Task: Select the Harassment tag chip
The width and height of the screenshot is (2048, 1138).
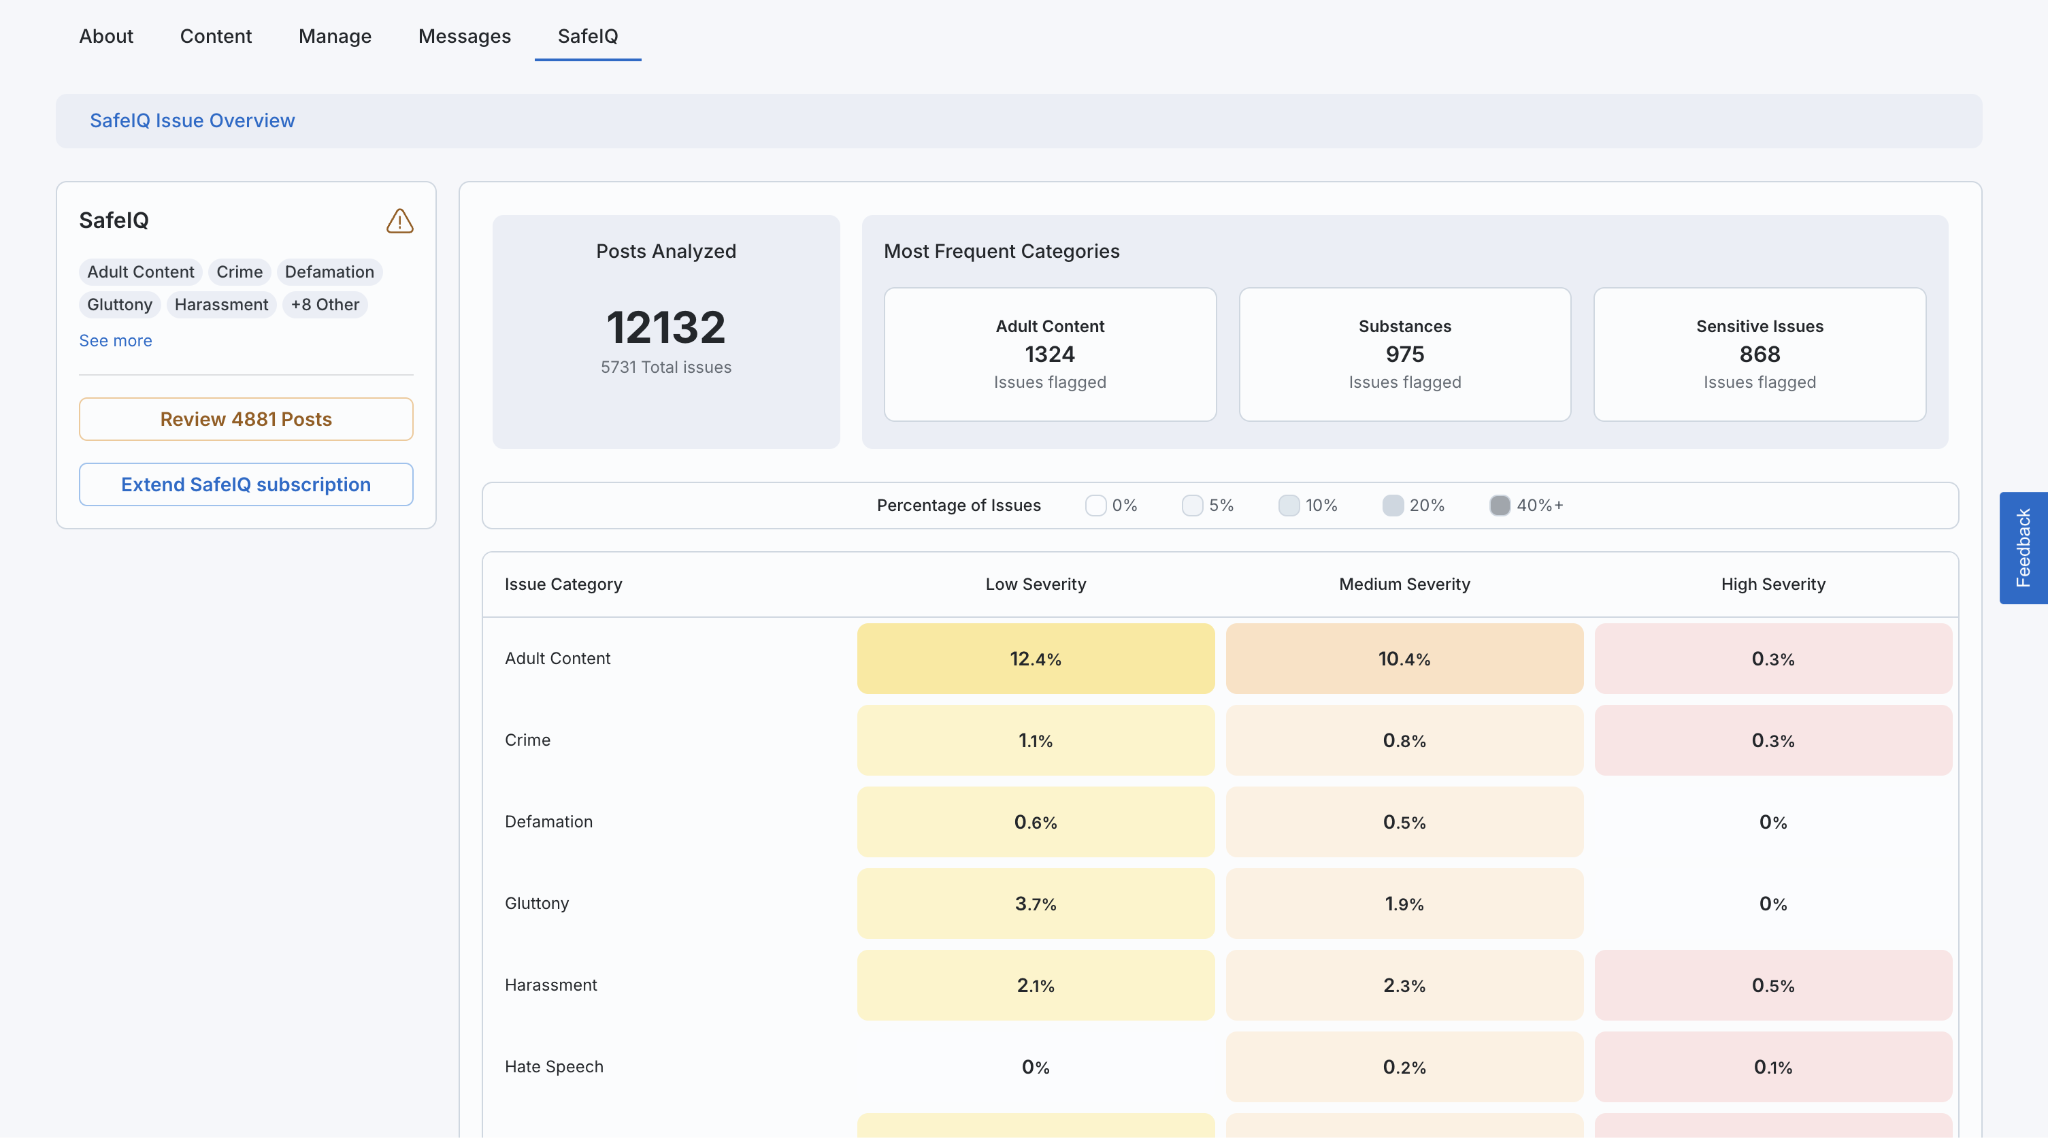Action: (x=221, y=305)
